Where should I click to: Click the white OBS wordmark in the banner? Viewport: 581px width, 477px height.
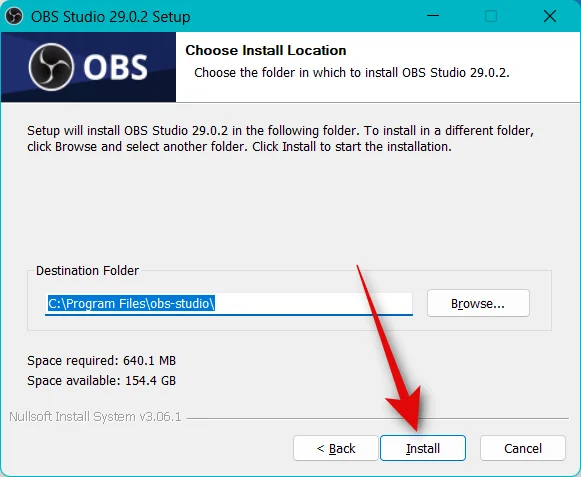click(116, 67)
